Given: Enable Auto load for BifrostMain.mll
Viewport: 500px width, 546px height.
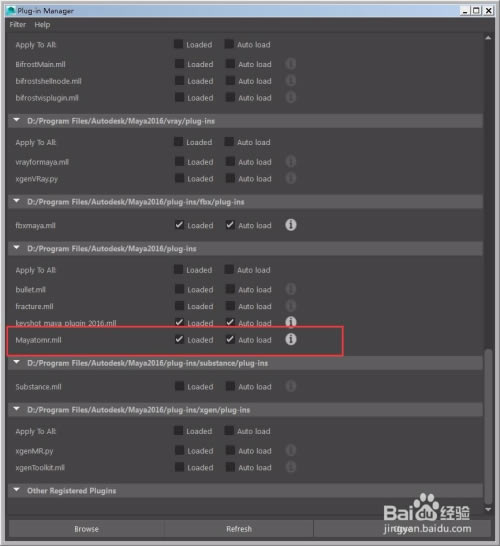Looking at the screenshot, I should (x=230, y=64).
